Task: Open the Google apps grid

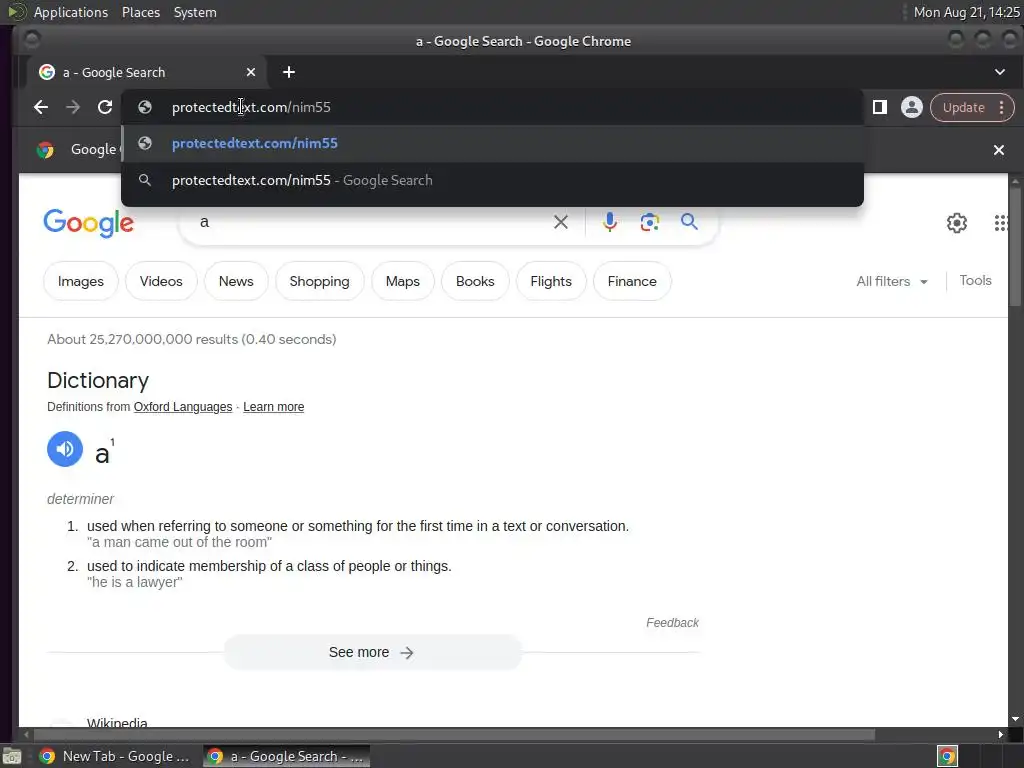Action: point(1000,223)
